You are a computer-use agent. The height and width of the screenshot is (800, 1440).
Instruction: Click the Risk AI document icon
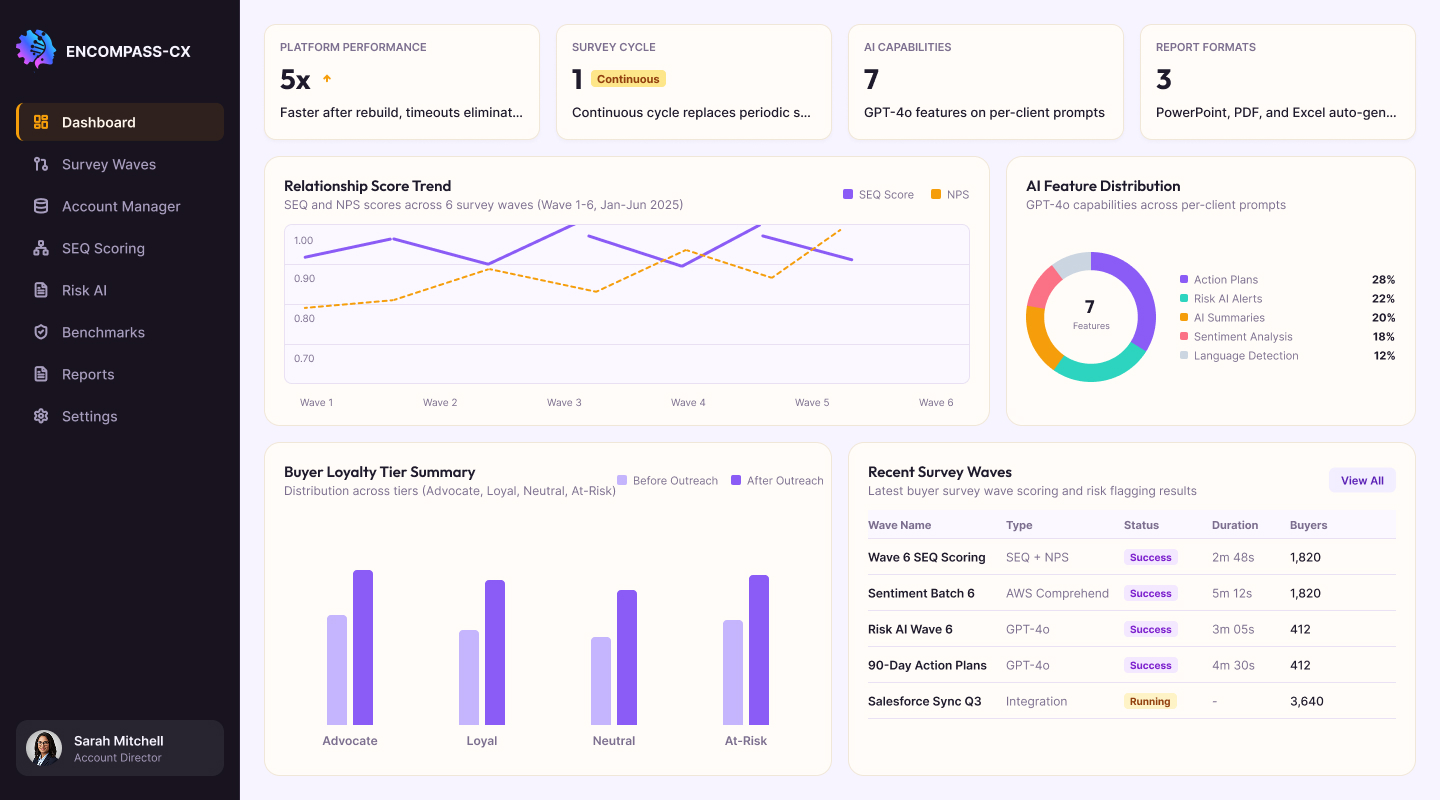tap(41, 290)
